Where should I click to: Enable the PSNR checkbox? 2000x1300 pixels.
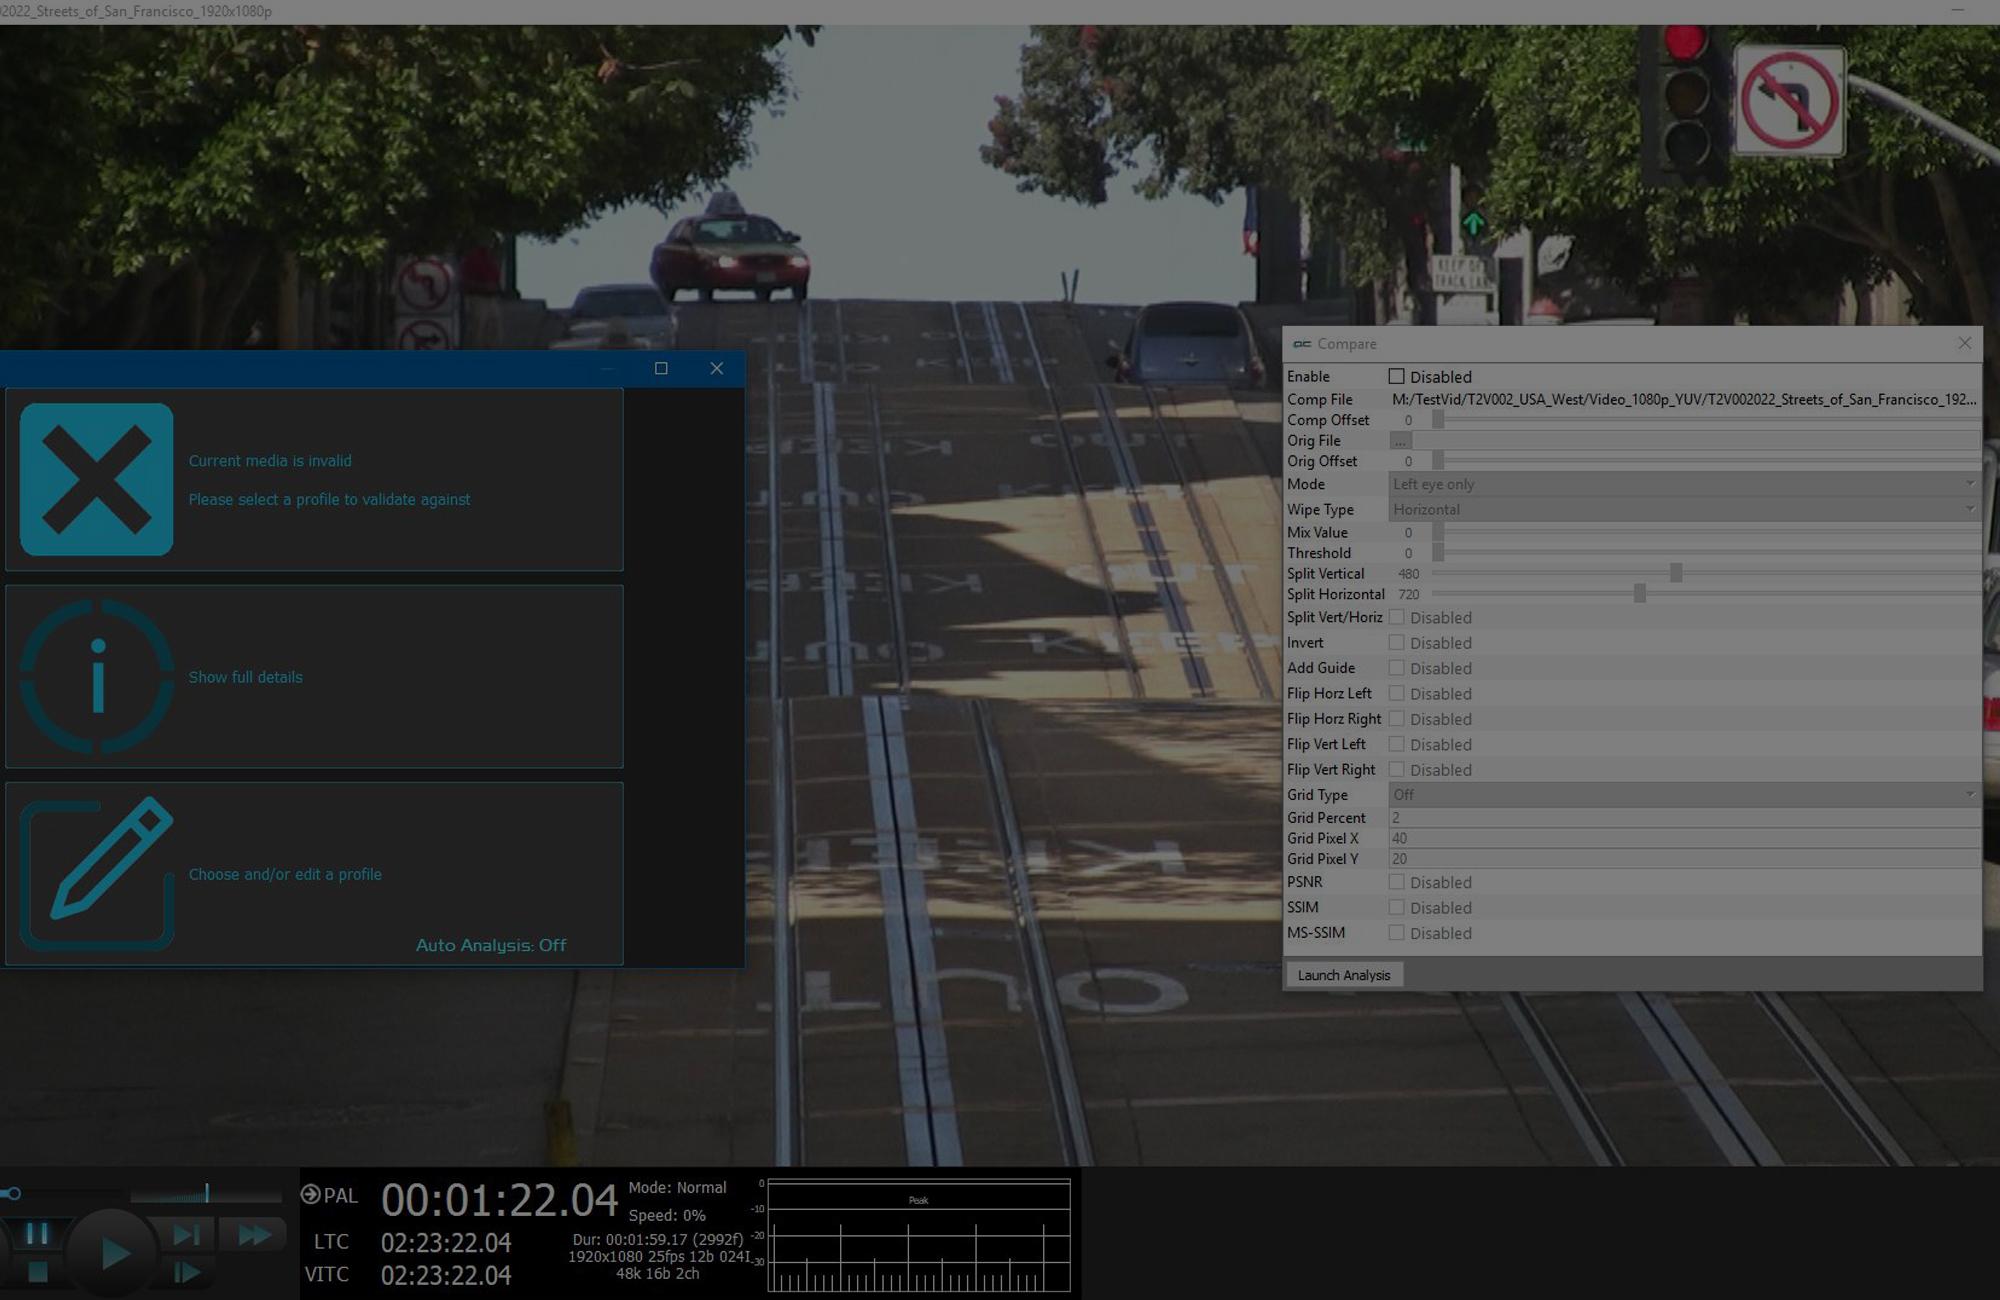point(1396,882)
